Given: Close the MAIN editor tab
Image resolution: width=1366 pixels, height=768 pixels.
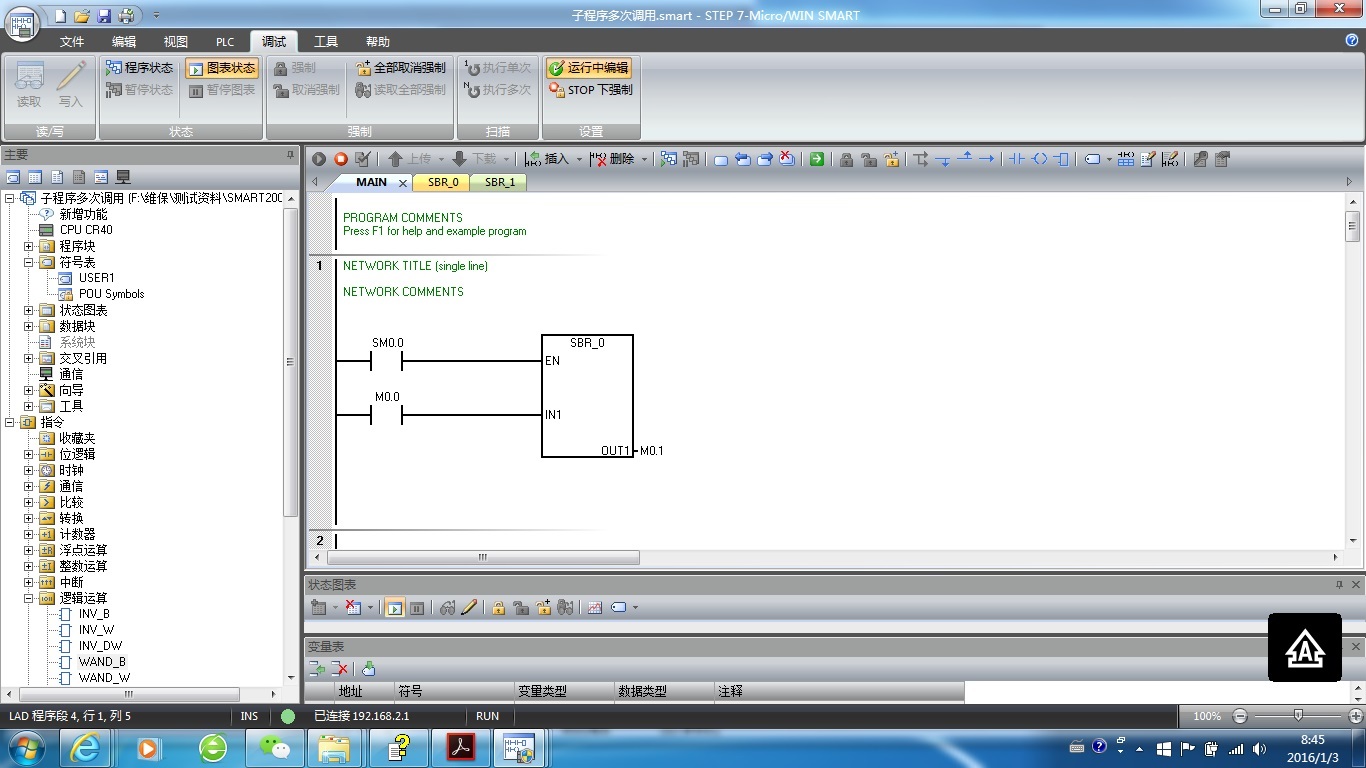Looking at the screenshot, I should coord(403,183).
